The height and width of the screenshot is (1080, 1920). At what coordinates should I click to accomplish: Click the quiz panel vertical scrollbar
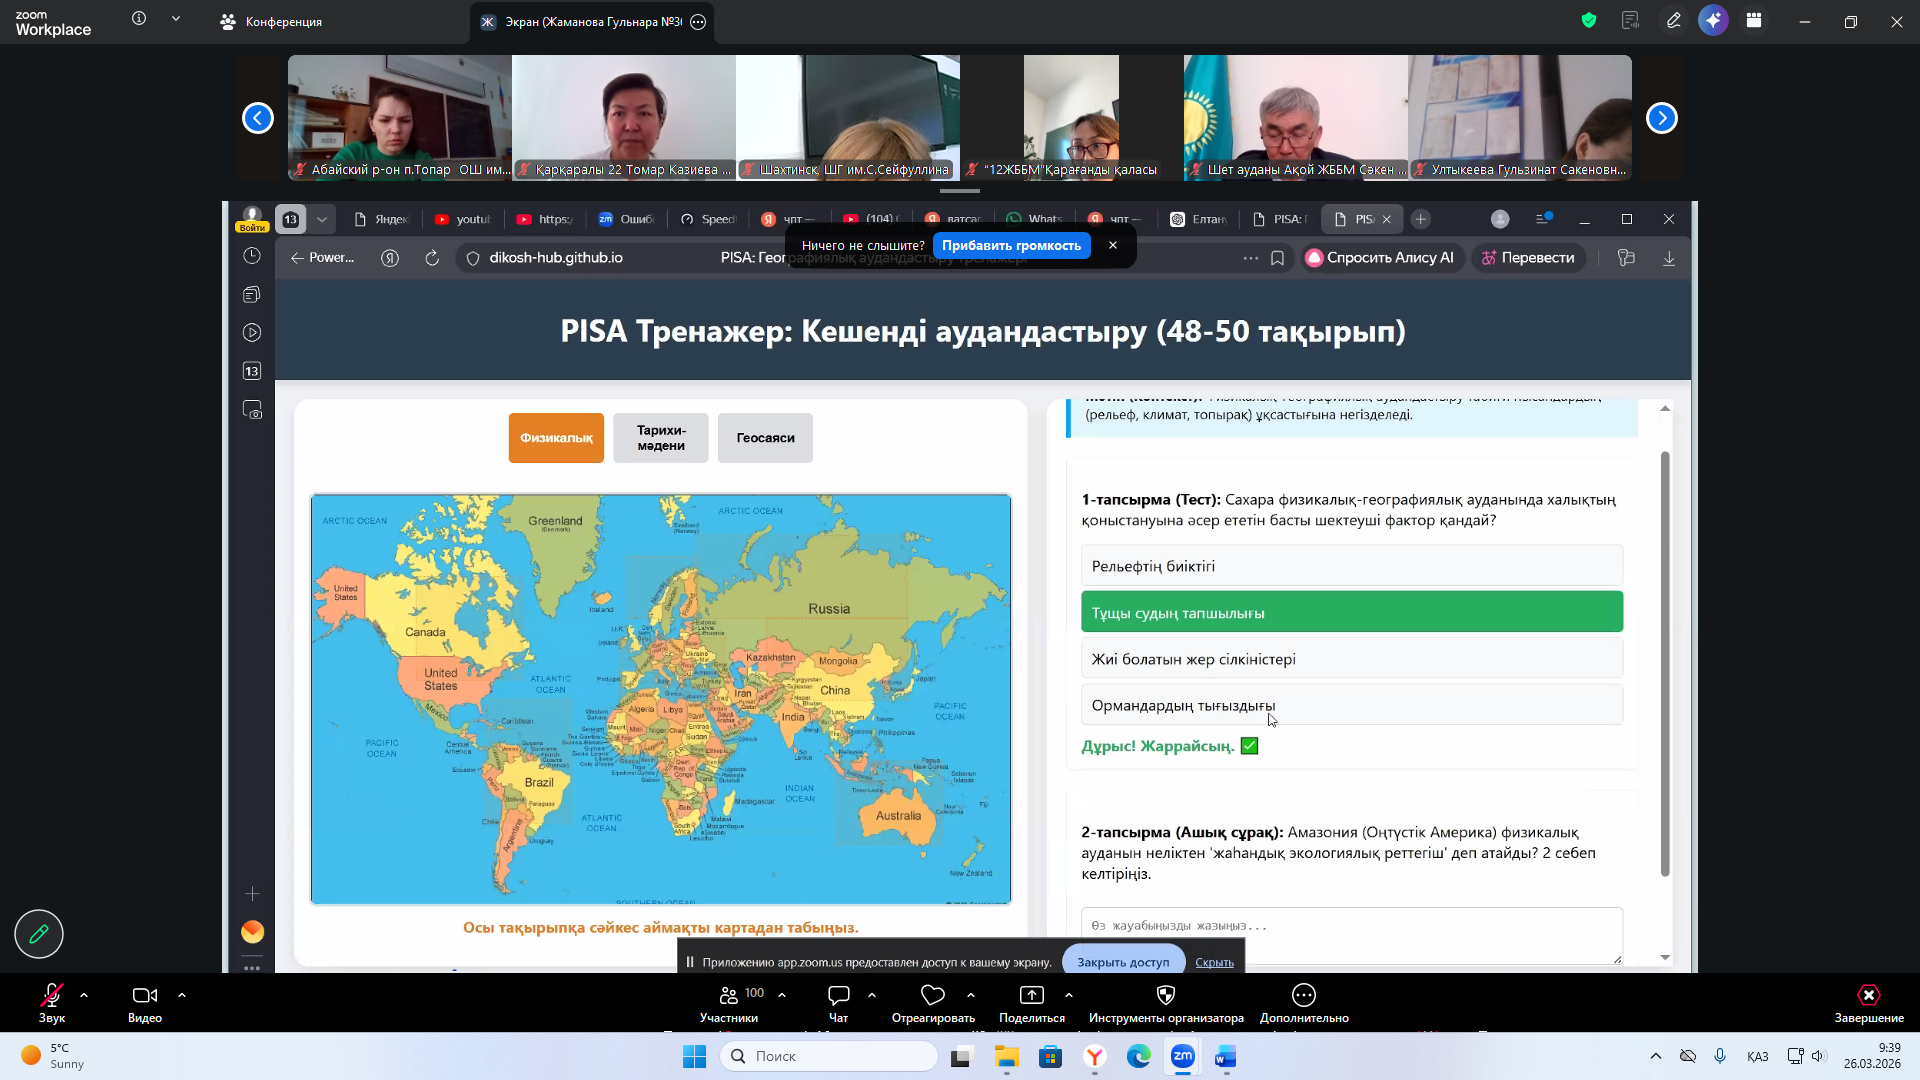[1665, 665]
